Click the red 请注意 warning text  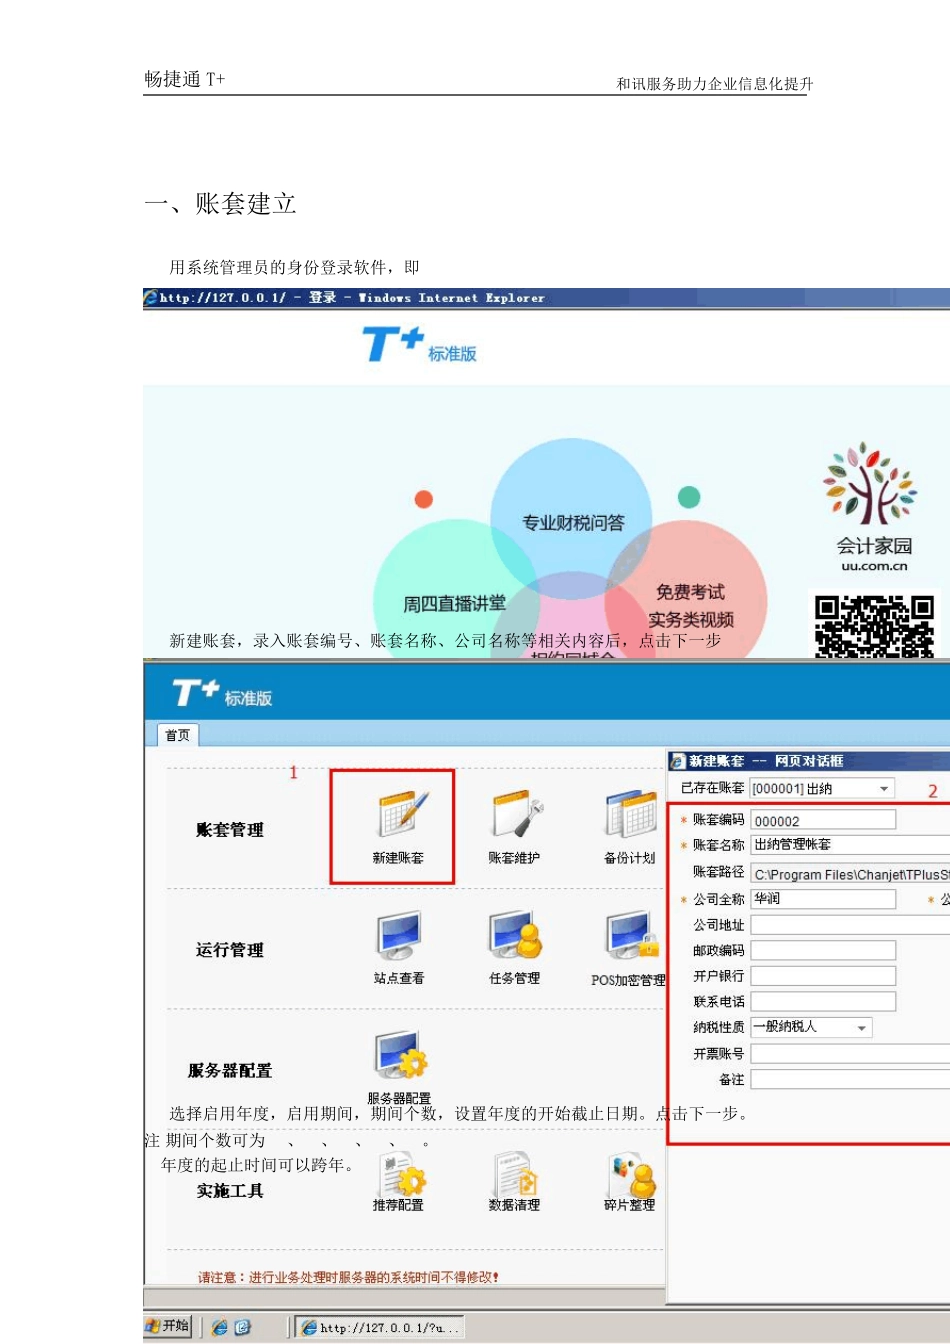tap(348, 1277)
